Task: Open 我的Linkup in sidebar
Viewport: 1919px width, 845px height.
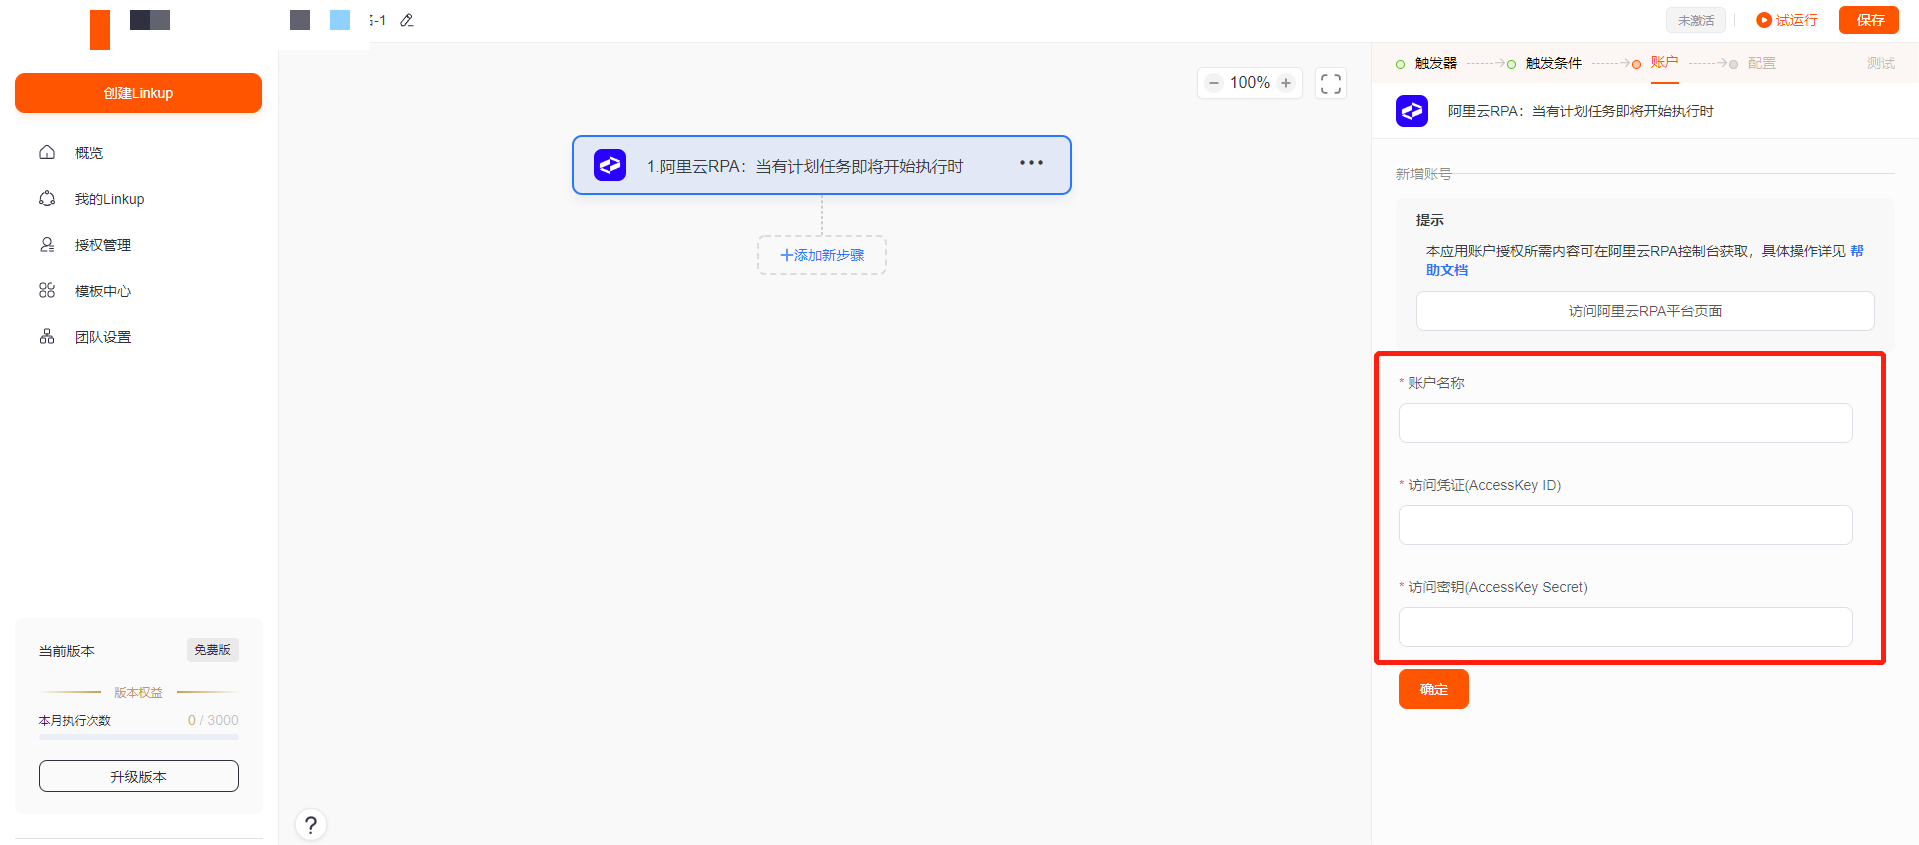Action: [x=109, y=199]
